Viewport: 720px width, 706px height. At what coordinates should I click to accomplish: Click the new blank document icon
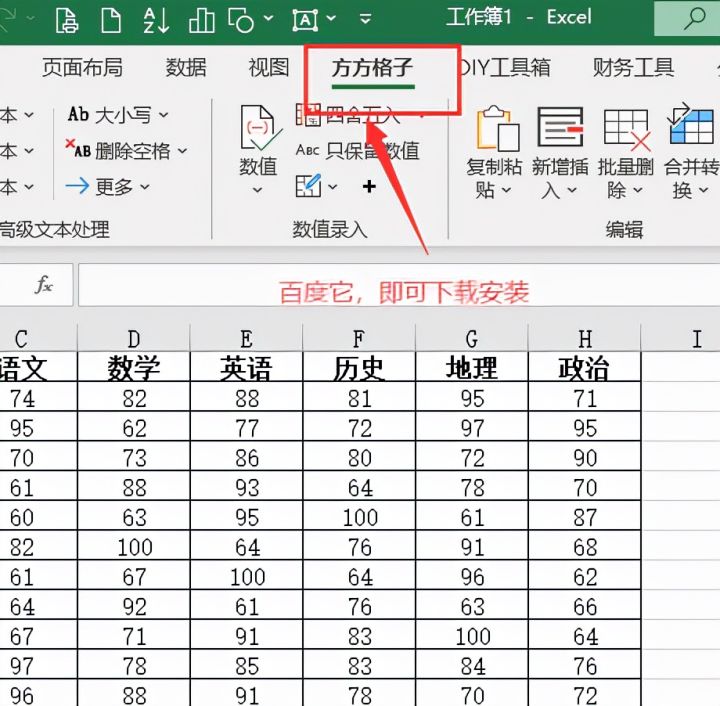[x=111, y=20]
